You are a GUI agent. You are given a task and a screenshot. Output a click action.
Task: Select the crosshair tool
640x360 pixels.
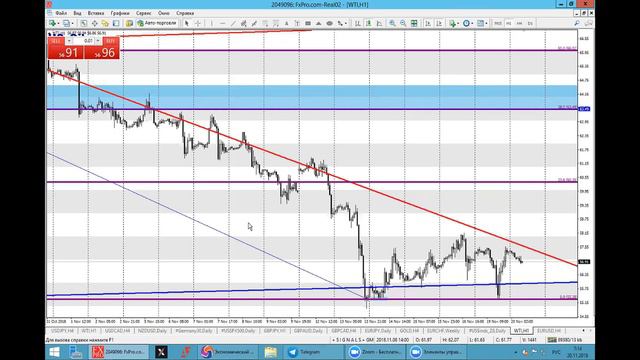coord(198,23)
